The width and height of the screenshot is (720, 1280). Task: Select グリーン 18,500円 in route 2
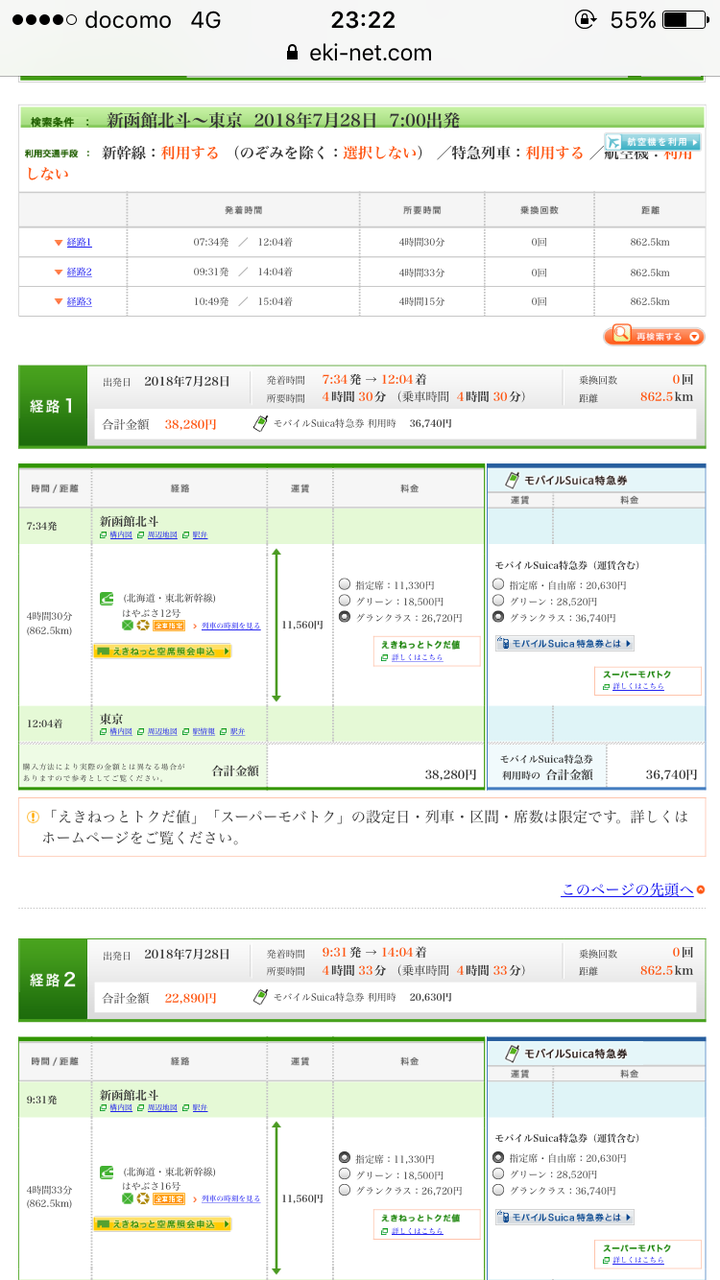click(x=345, y=1174)
